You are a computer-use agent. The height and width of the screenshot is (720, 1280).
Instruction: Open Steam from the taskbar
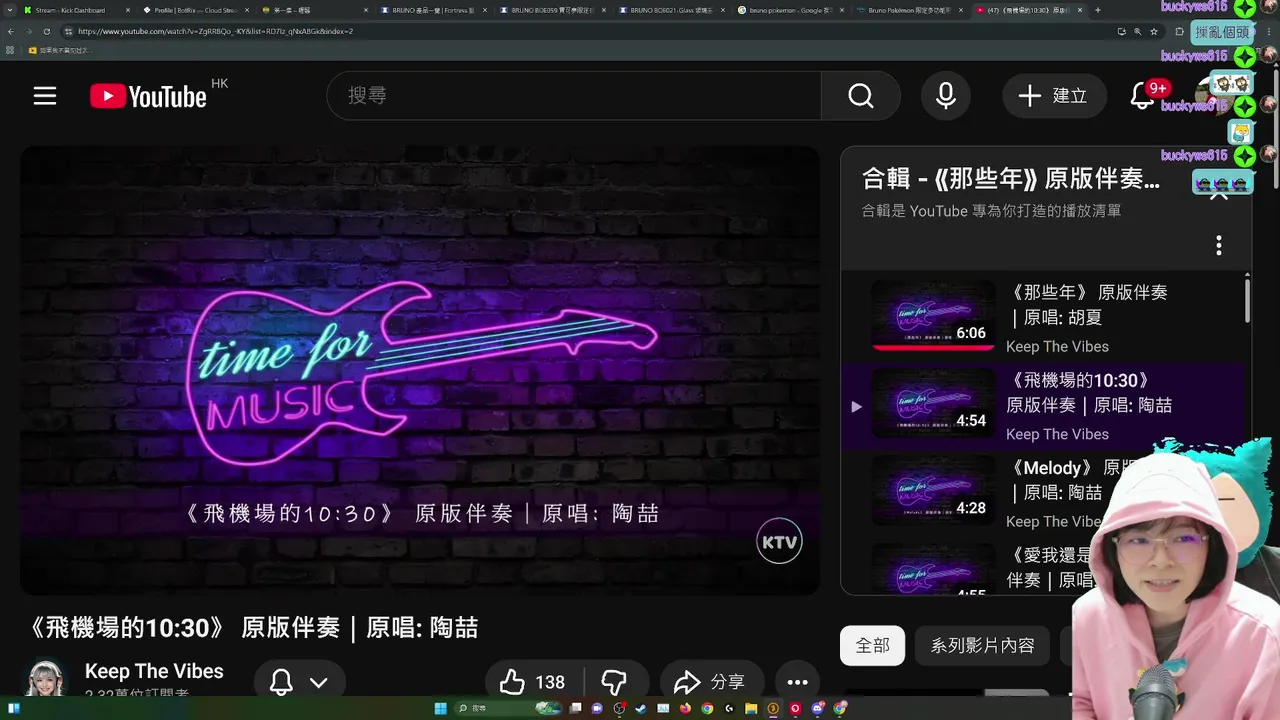pos(641,708)
